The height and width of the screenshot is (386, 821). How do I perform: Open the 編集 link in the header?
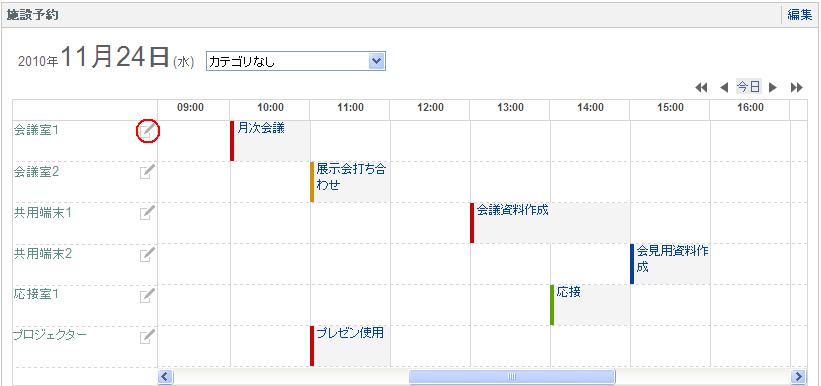pos(800,15)
